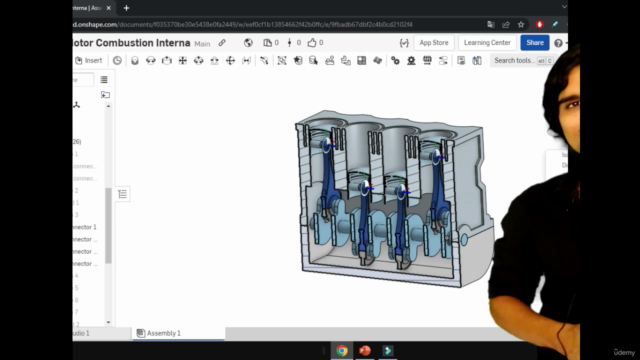Open the green app in the taskbar
640x360 pixels.
point(388,351)
